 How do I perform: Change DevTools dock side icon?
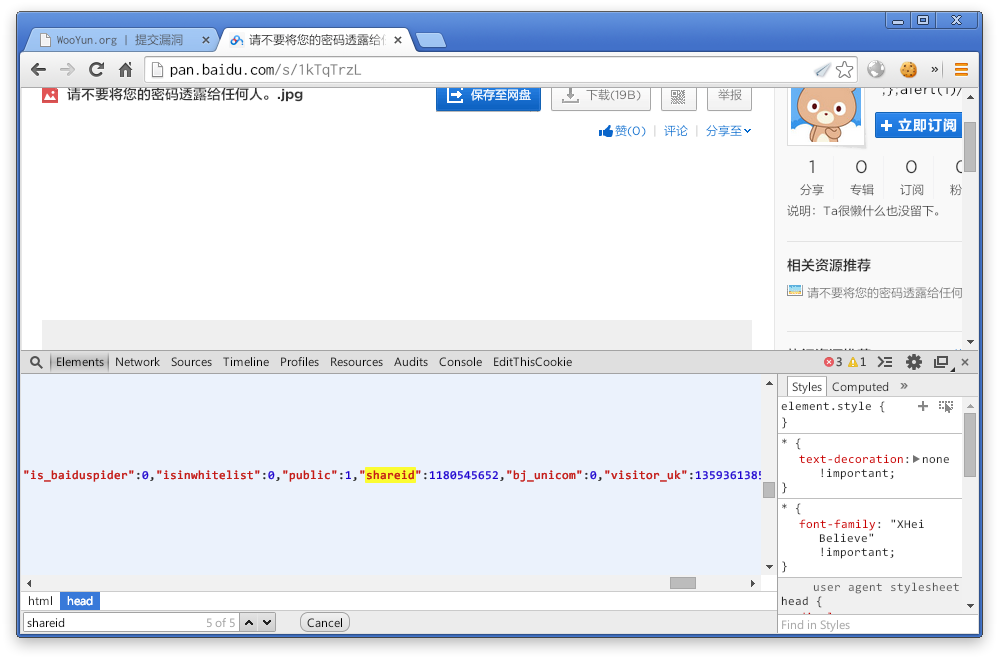(x=942, y=362)
